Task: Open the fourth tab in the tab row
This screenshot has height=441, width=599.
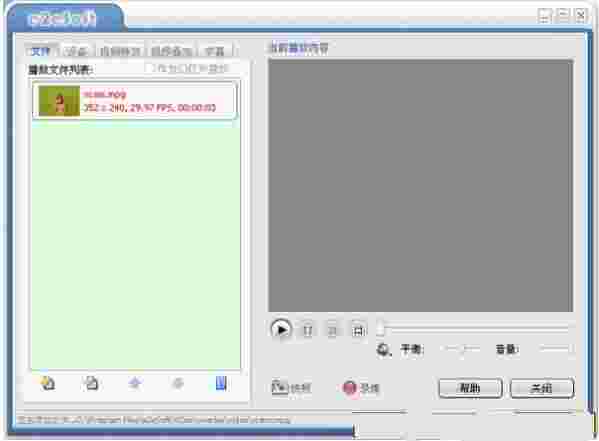Action: click(x=171, y=51)
